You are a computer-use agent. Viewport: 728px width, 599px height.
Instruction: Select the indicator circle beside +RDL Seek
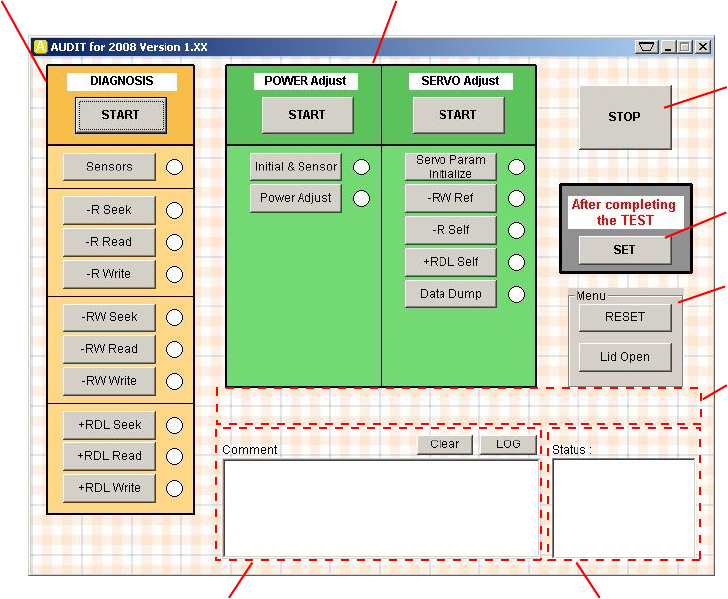click(175, 425)
